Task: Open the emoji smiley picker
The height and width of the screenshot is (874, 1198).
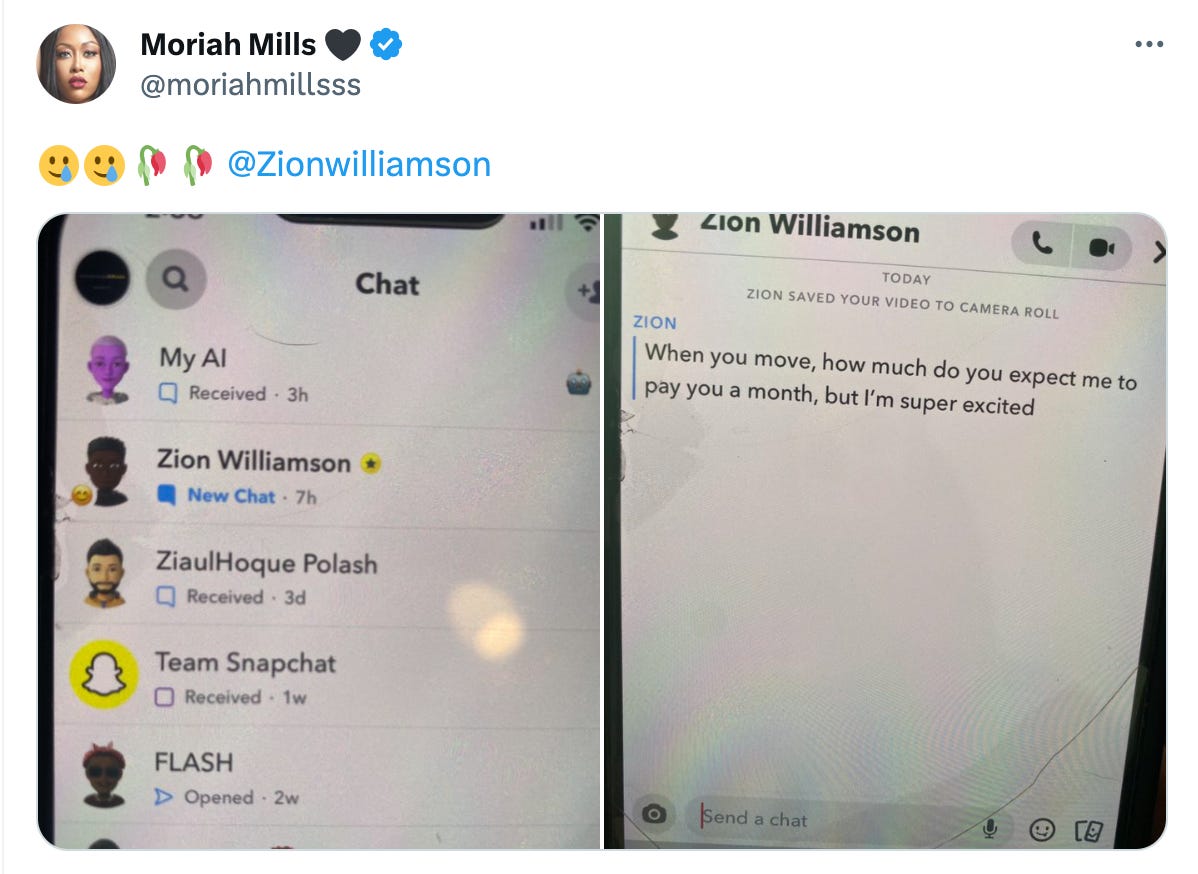Action: coord(1042,830)
